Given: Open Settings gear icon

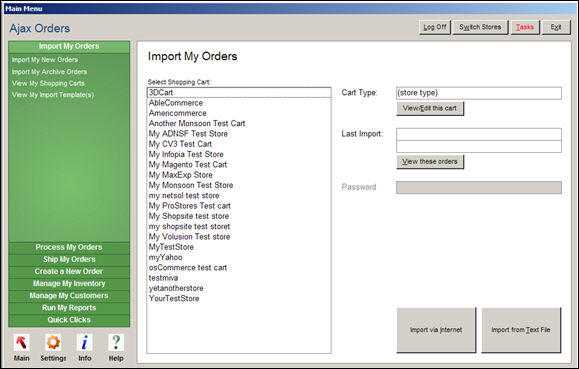Looking at the screenshot, I should (53, 342).
